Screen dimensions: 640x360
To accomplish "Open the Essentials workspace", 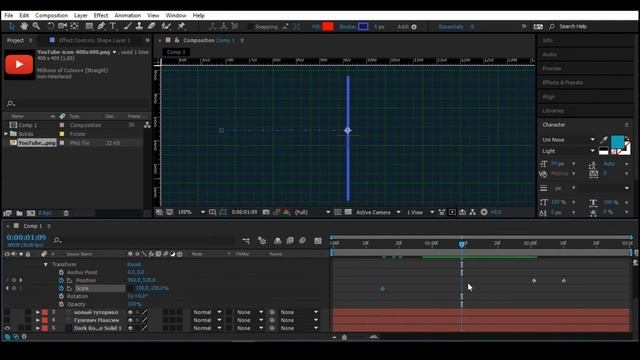I will pyautogui.click(x=451, y=27).
